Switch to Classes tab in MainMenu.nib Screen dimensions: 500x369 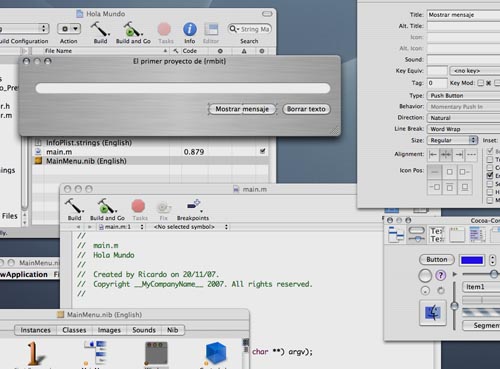[x=74, y=330]
